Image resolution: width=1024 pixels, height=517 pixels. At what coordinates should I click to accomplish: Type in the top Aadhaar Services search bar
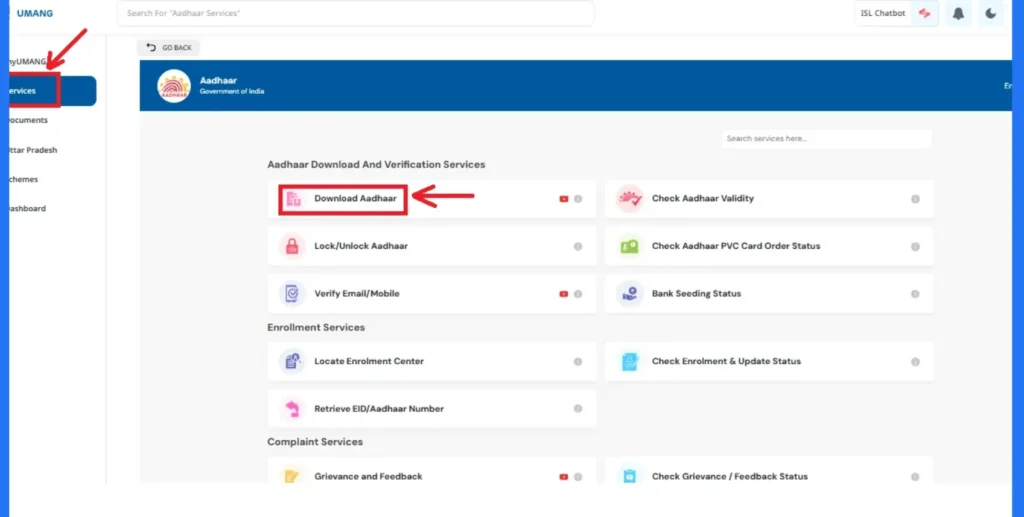pos(355,13)
